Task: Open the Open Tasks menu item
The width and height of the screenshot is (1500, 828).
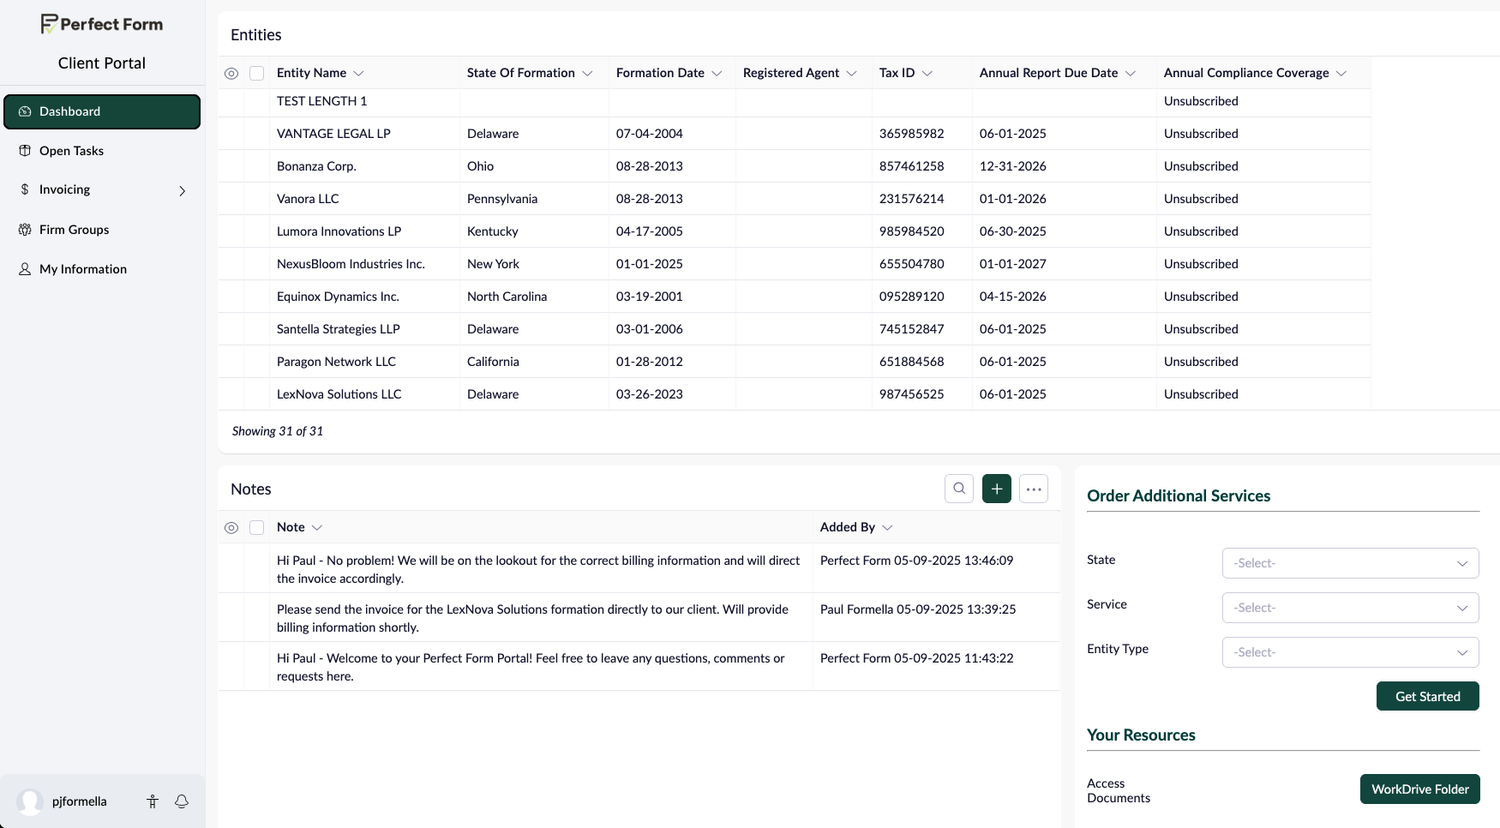Action: tap(102, 151)
